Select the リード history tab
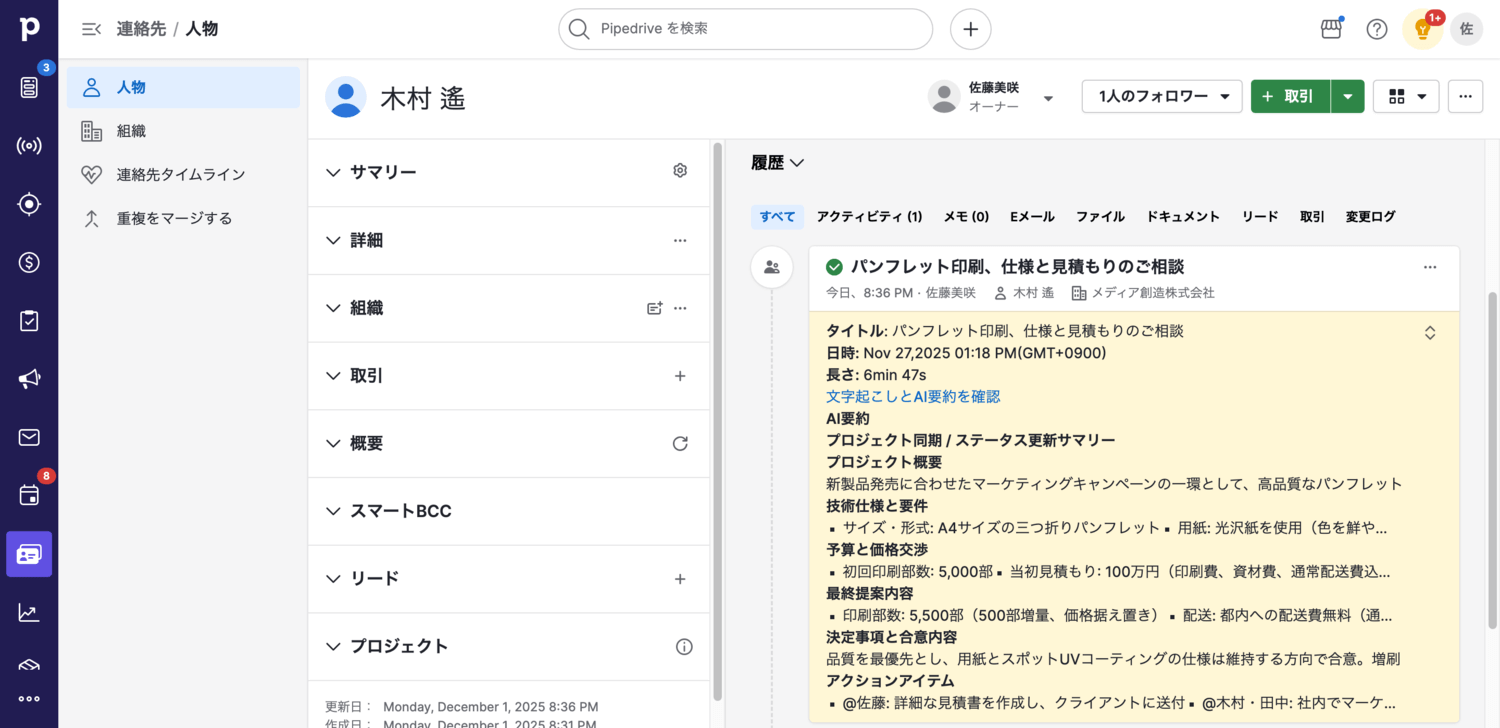Image resolution: width=1500 pixels, height=728 pixels. (x=1260, y=216)
